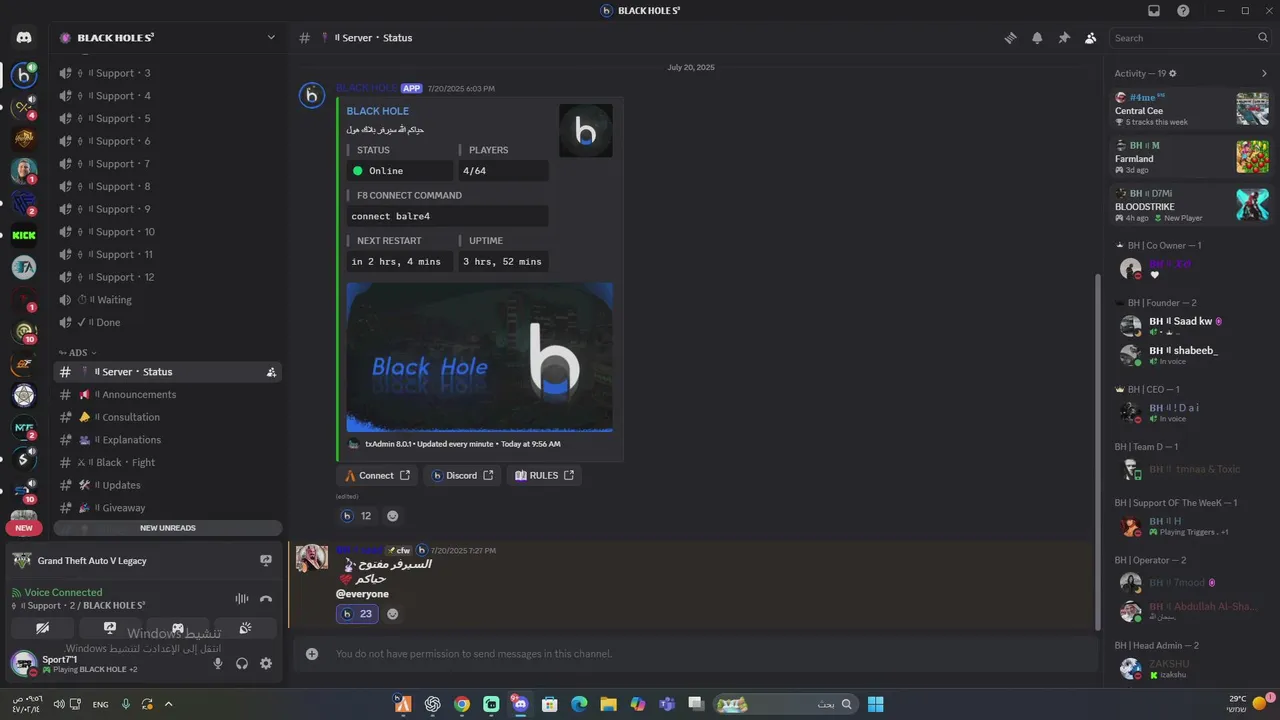The image size is (1280, 720).
Task: Click the NEW unread servers pill
Action: [24, 528]
